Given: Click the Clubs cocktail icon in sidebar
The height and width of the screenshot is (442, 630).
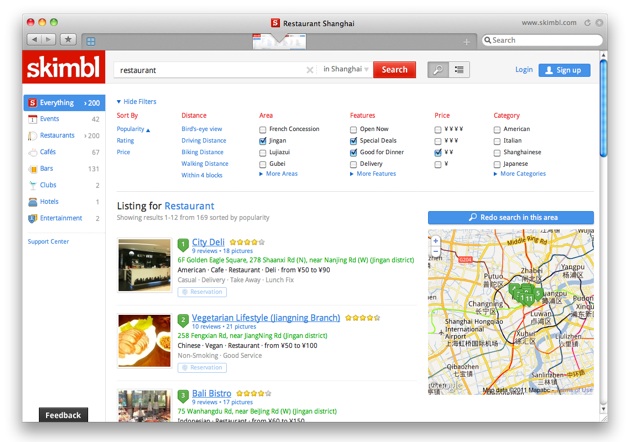Looking at the screenshot, I should 33,185.
